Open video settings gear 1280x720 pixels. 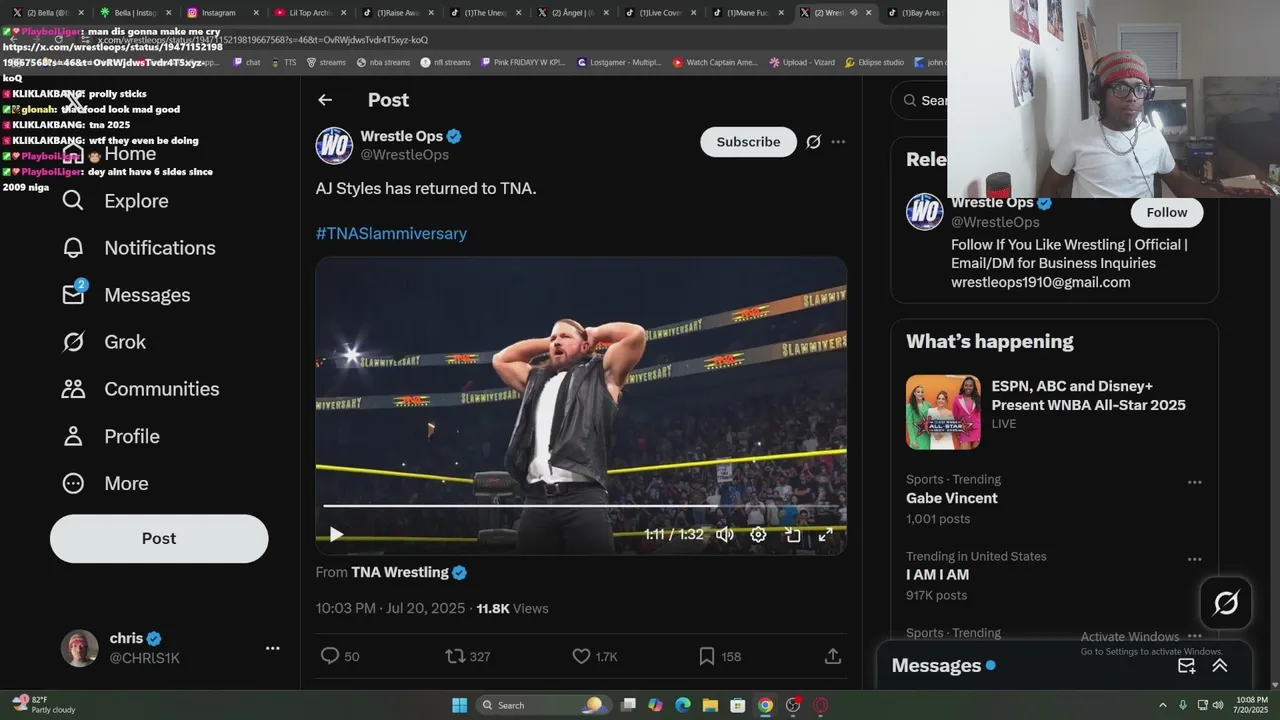758,535
